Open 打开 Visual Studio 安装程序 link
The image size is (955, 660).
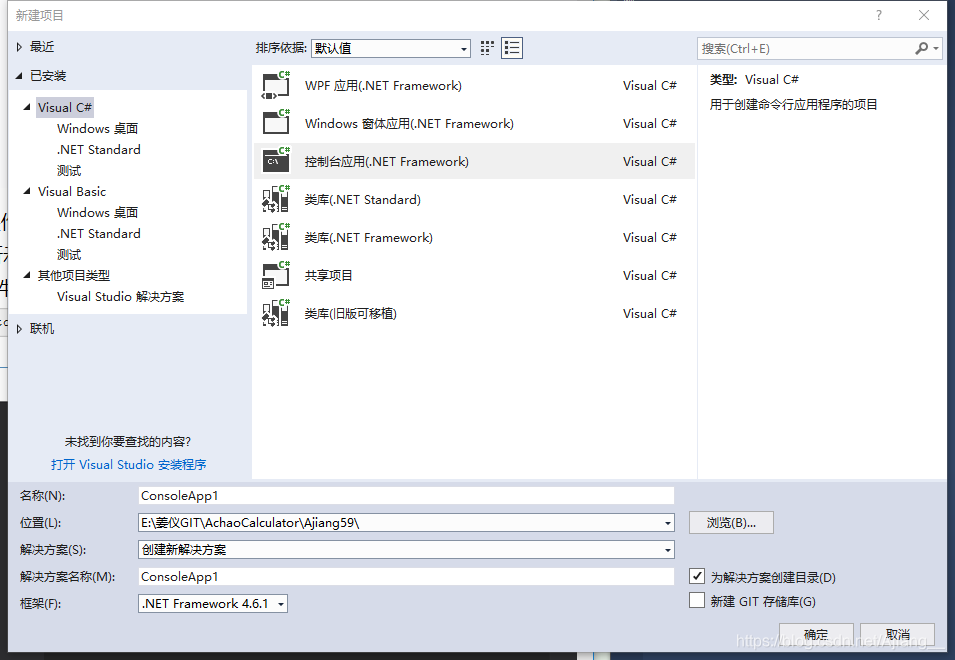click(x=129, y=465)
